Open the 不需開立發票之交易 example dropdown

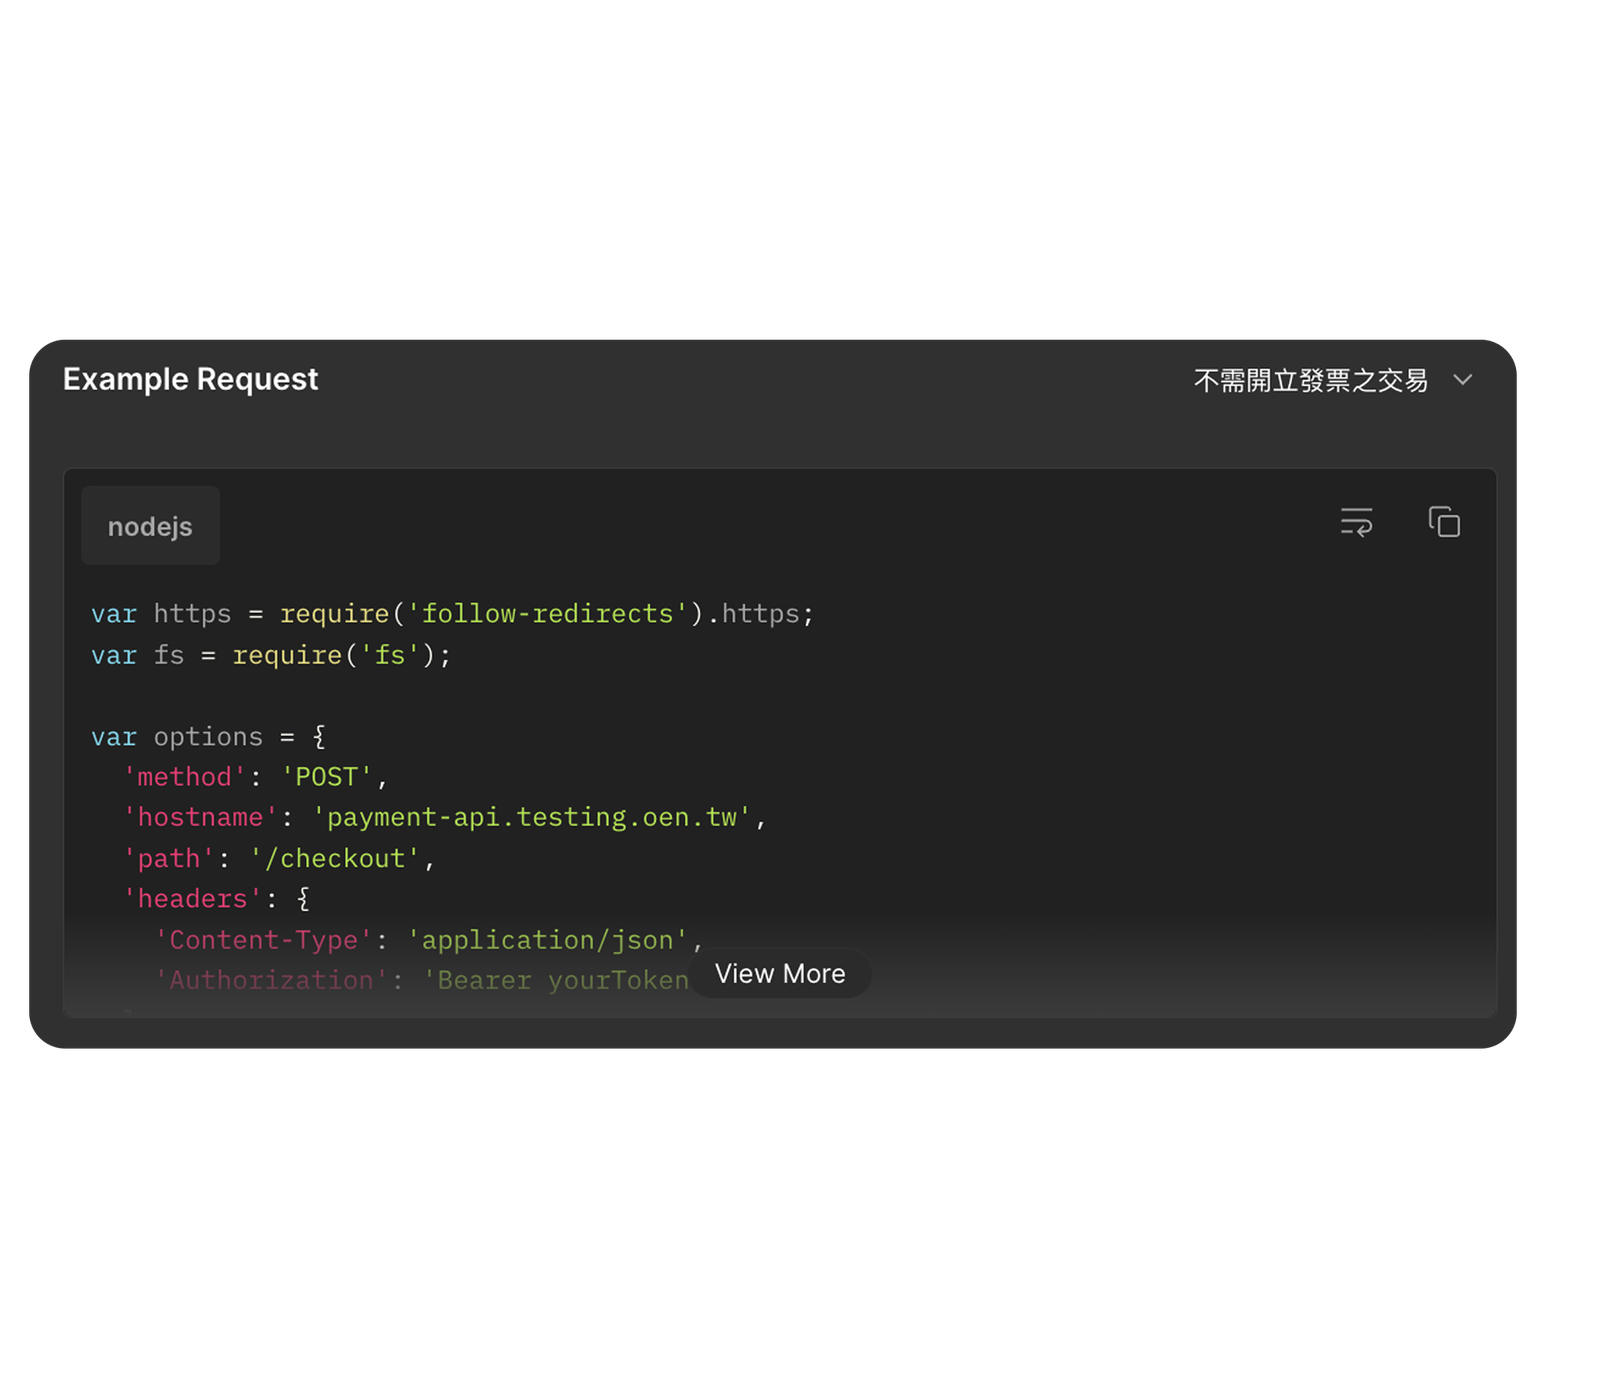point(1333,380)
